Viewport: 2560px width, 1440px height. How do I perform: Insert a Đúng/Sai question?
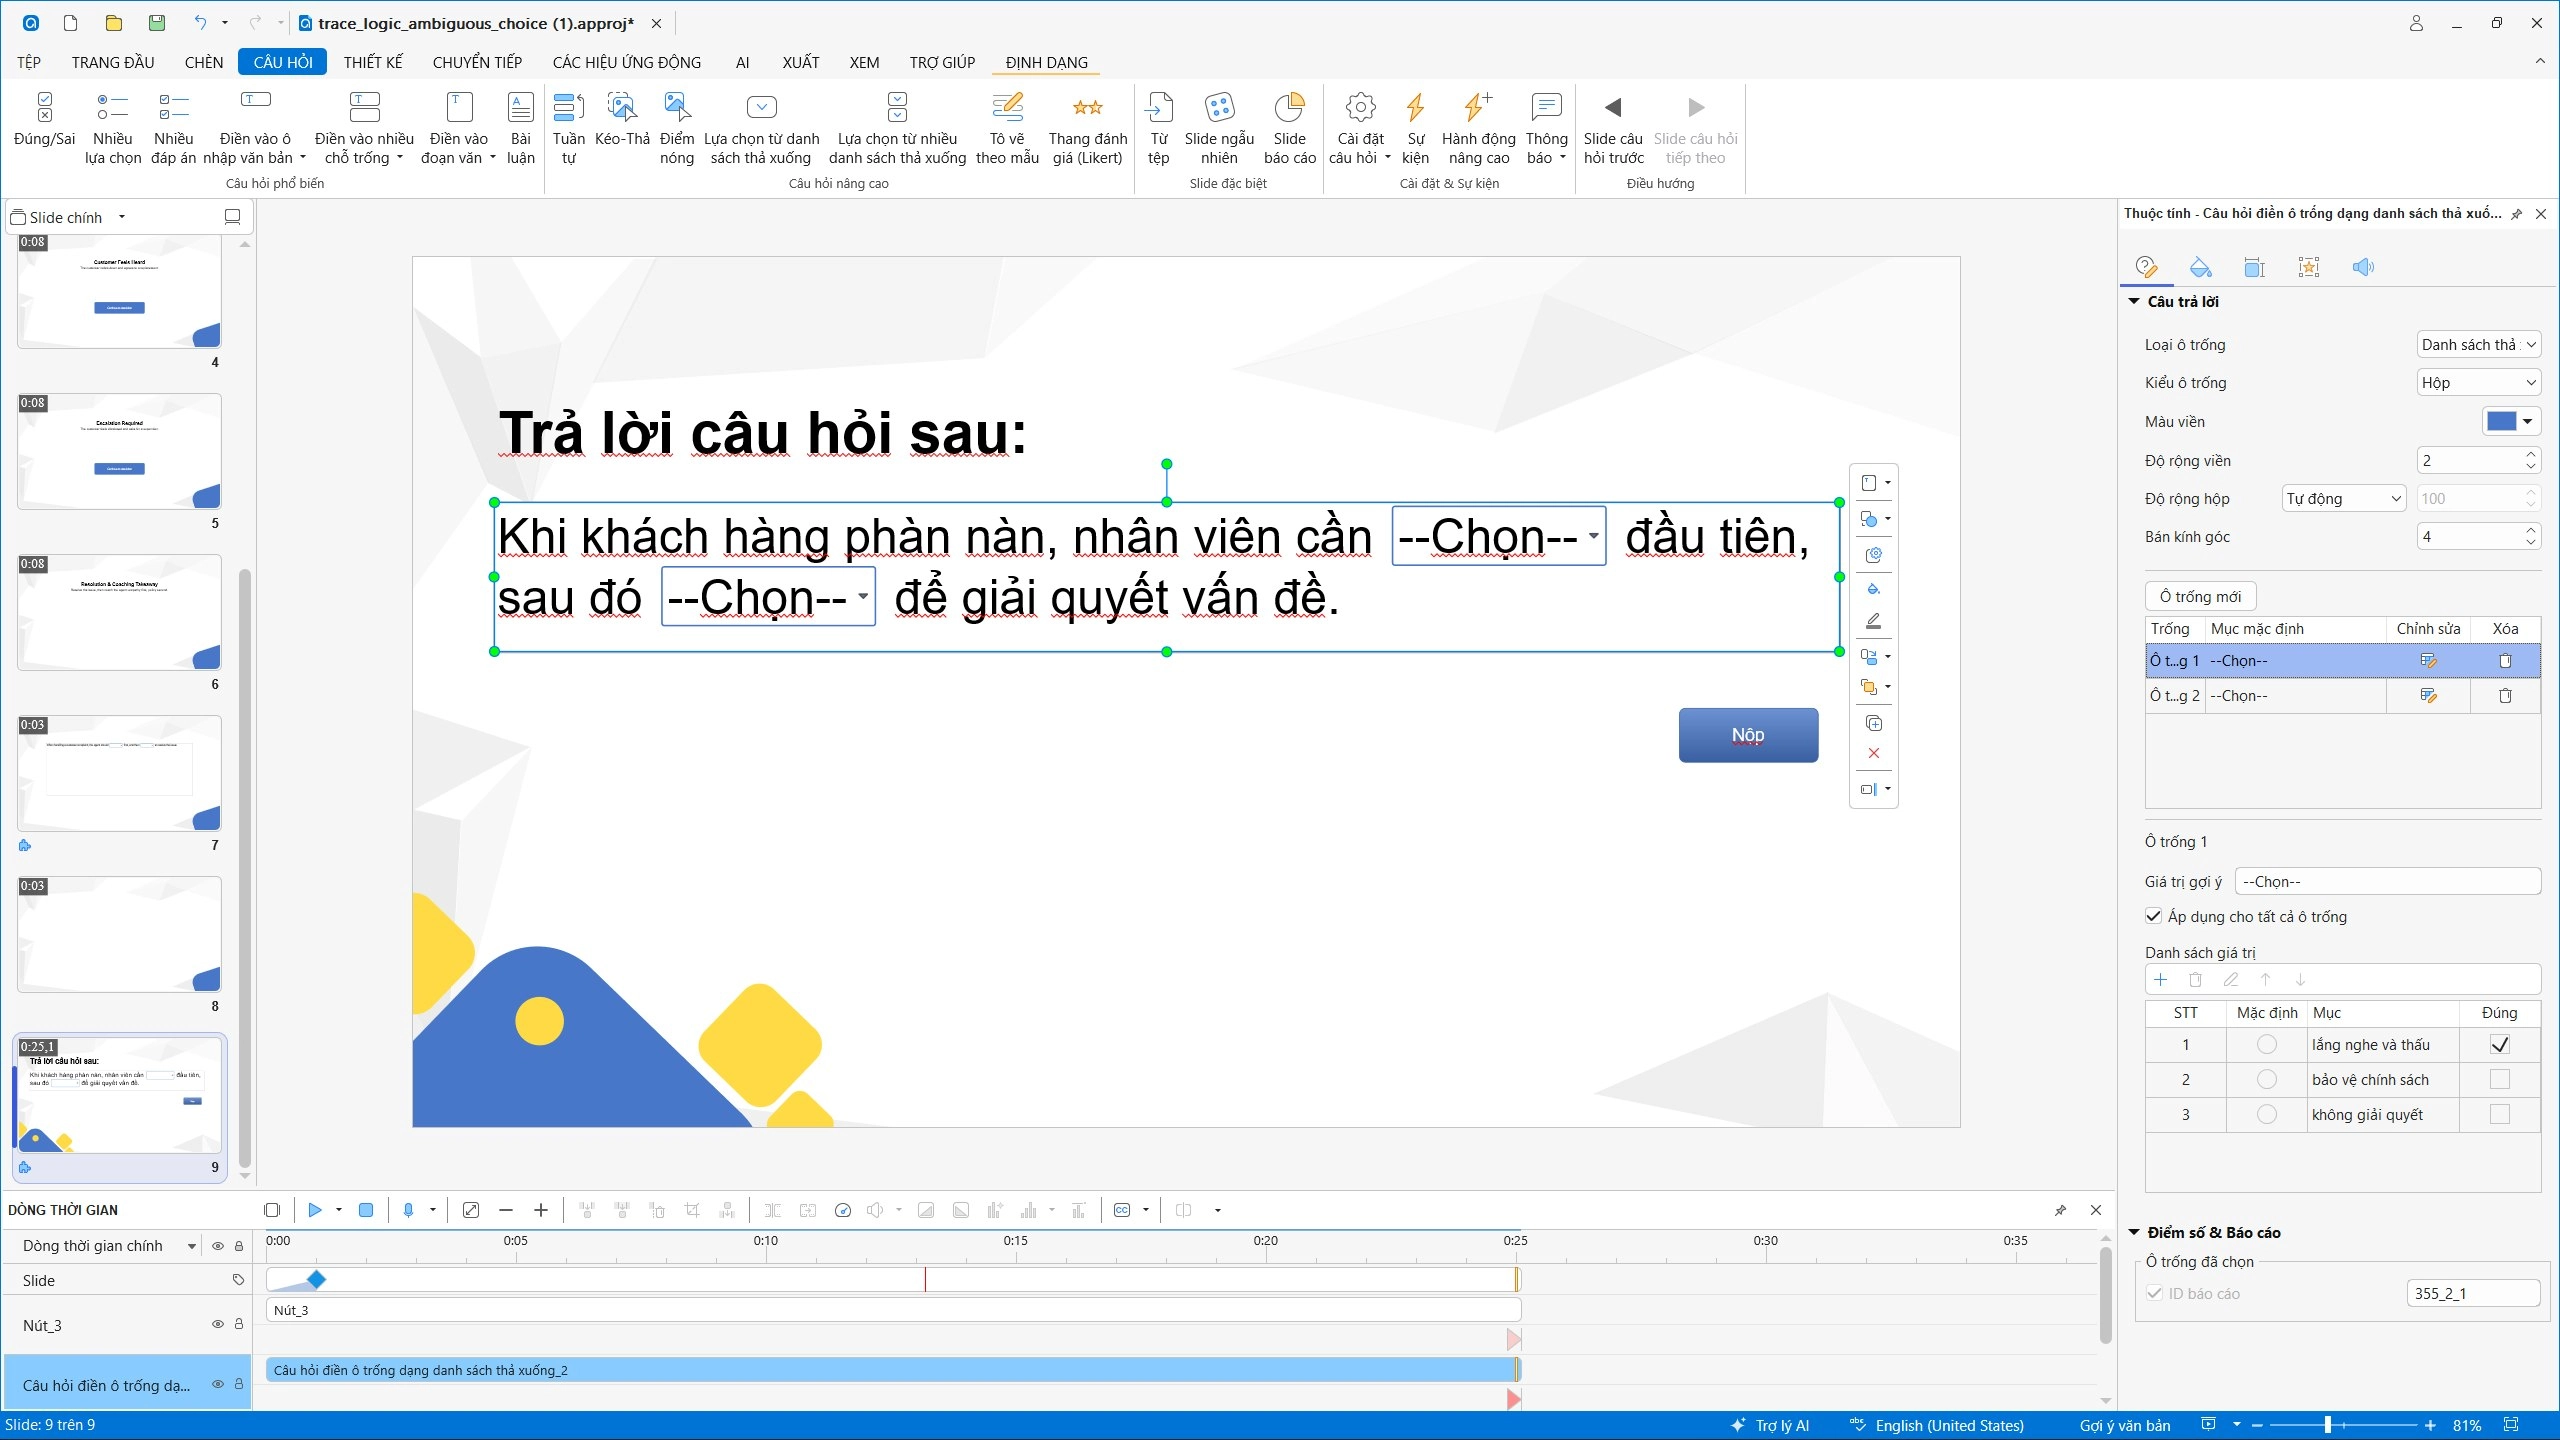pyautogui.click(x=44, y=128)
